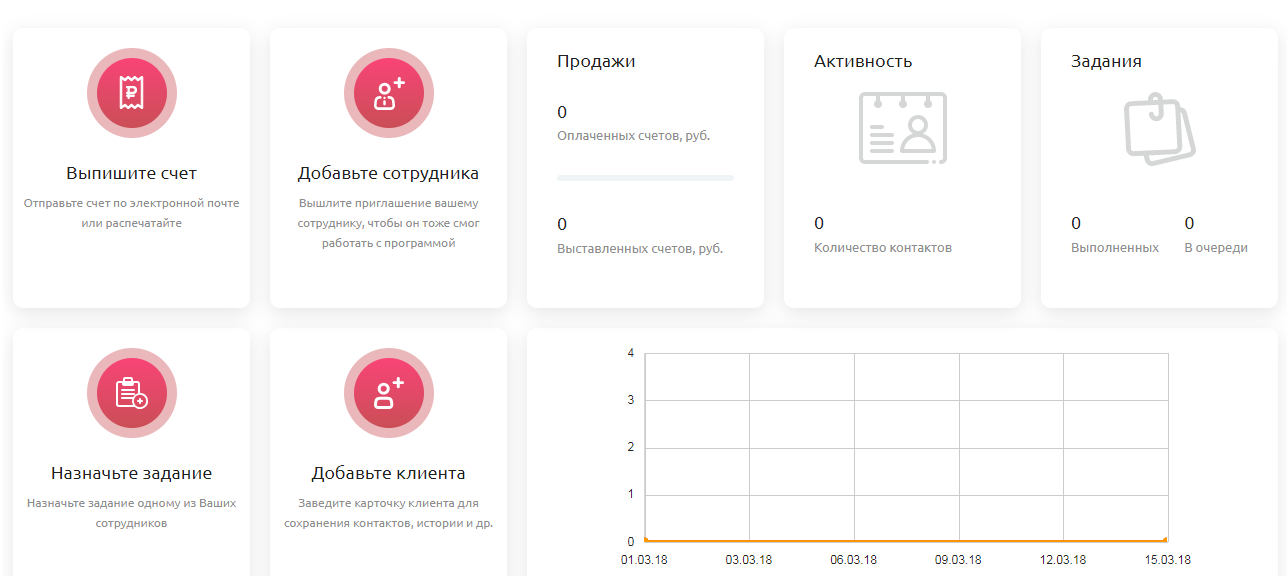Select the Активность panel header

[863, 60]
